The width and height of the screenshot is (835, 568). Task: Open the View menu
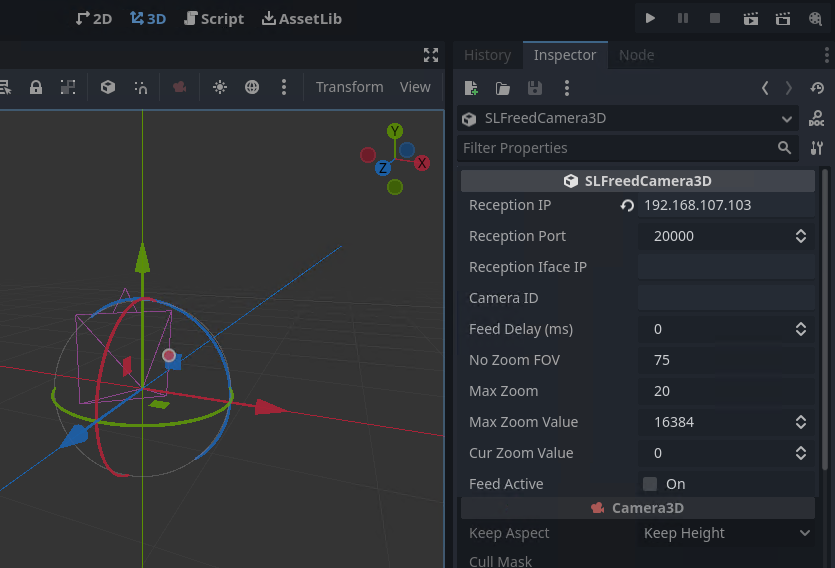click(415, 87)
